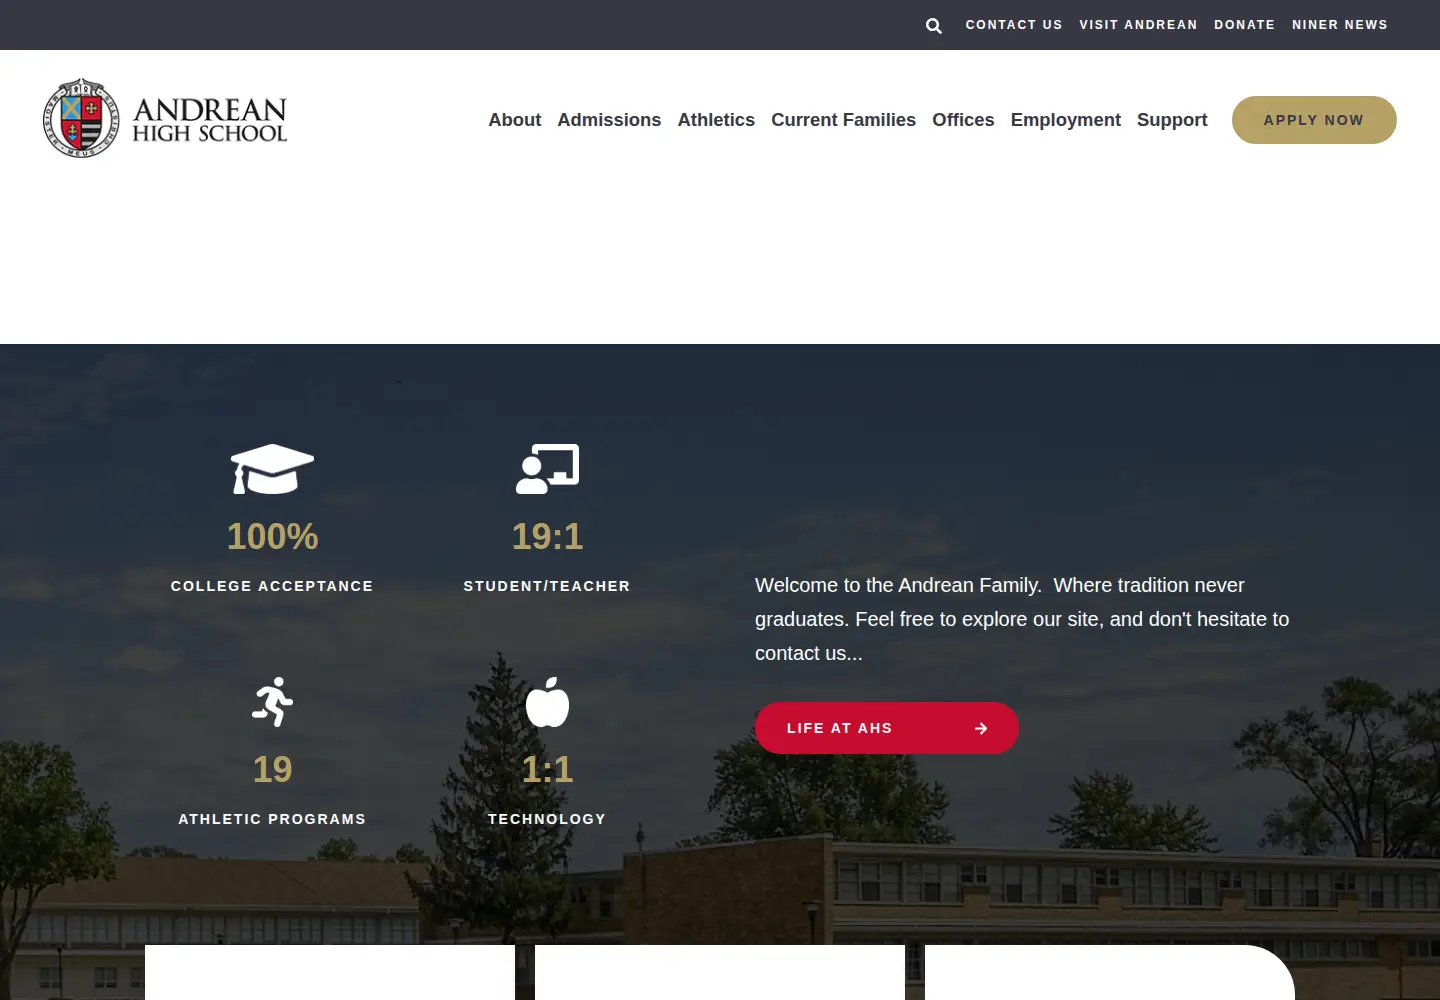The width and height of the screenshot is (1440, 1000).
Task: Click the apple technology icon
Action: point(547,702)
